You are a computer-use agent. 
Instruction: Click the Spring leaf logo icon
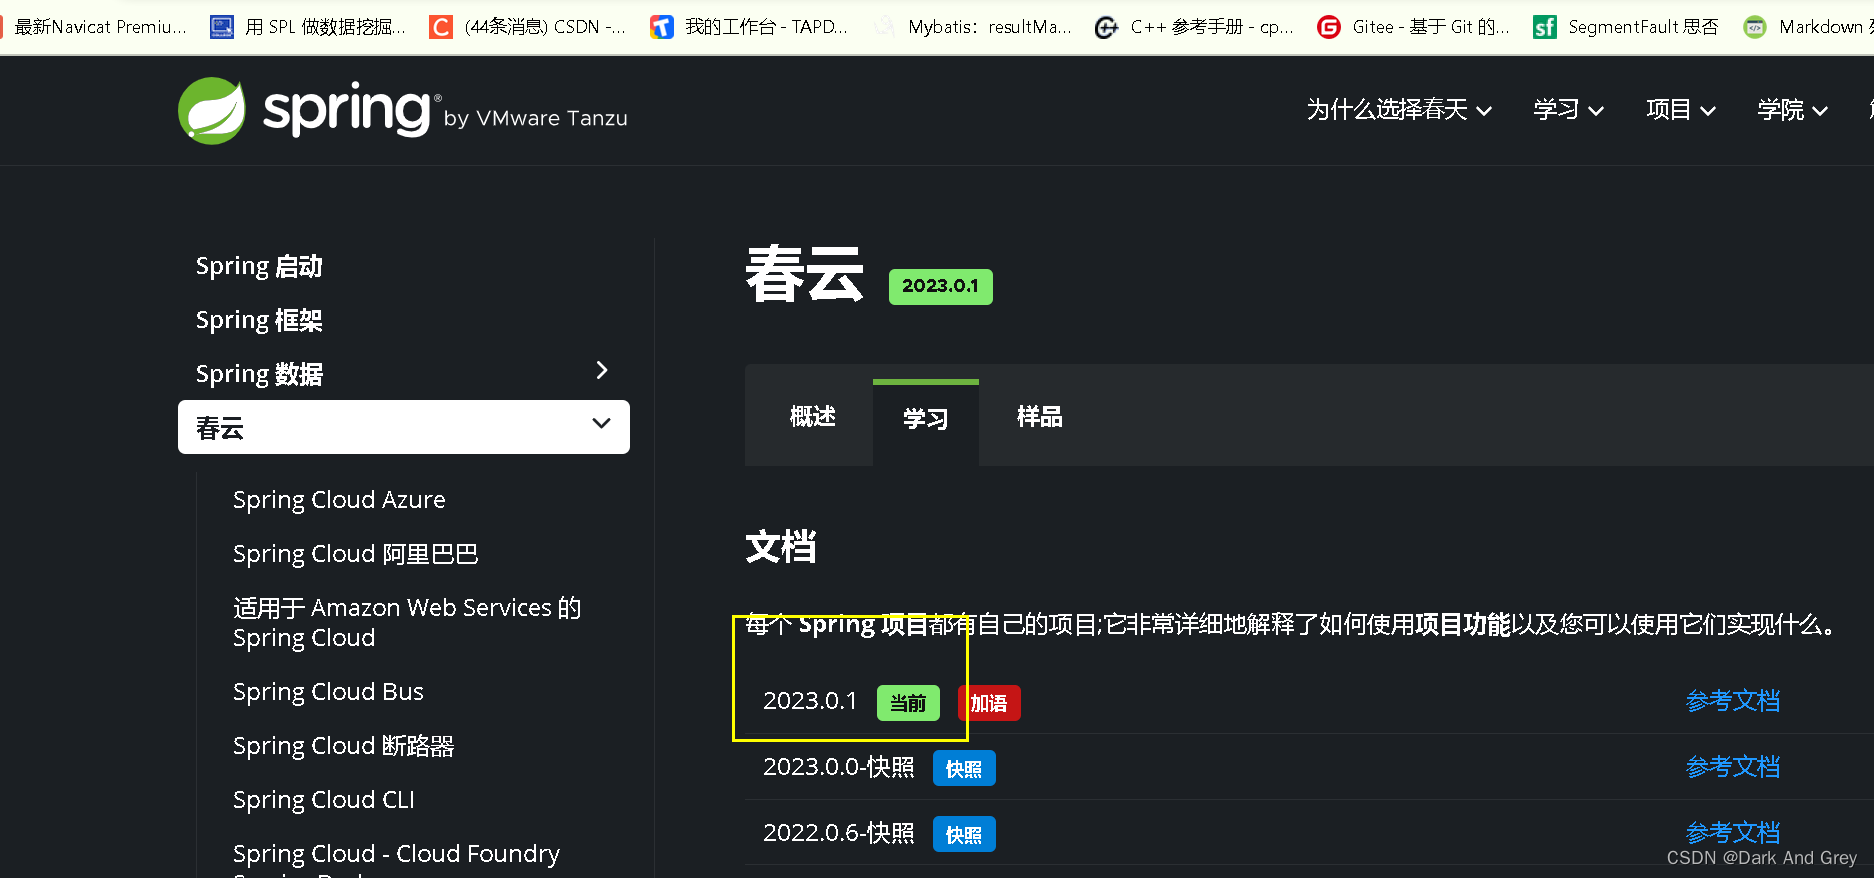point(212,111)
